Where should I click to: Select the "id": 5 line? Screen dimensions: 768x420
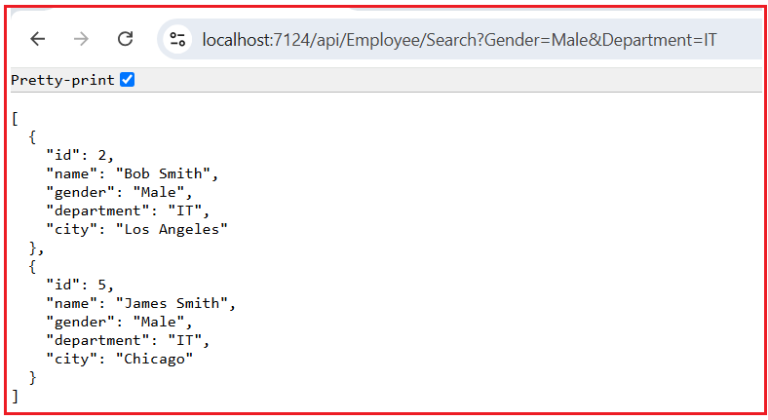click(x=80, y=285)
